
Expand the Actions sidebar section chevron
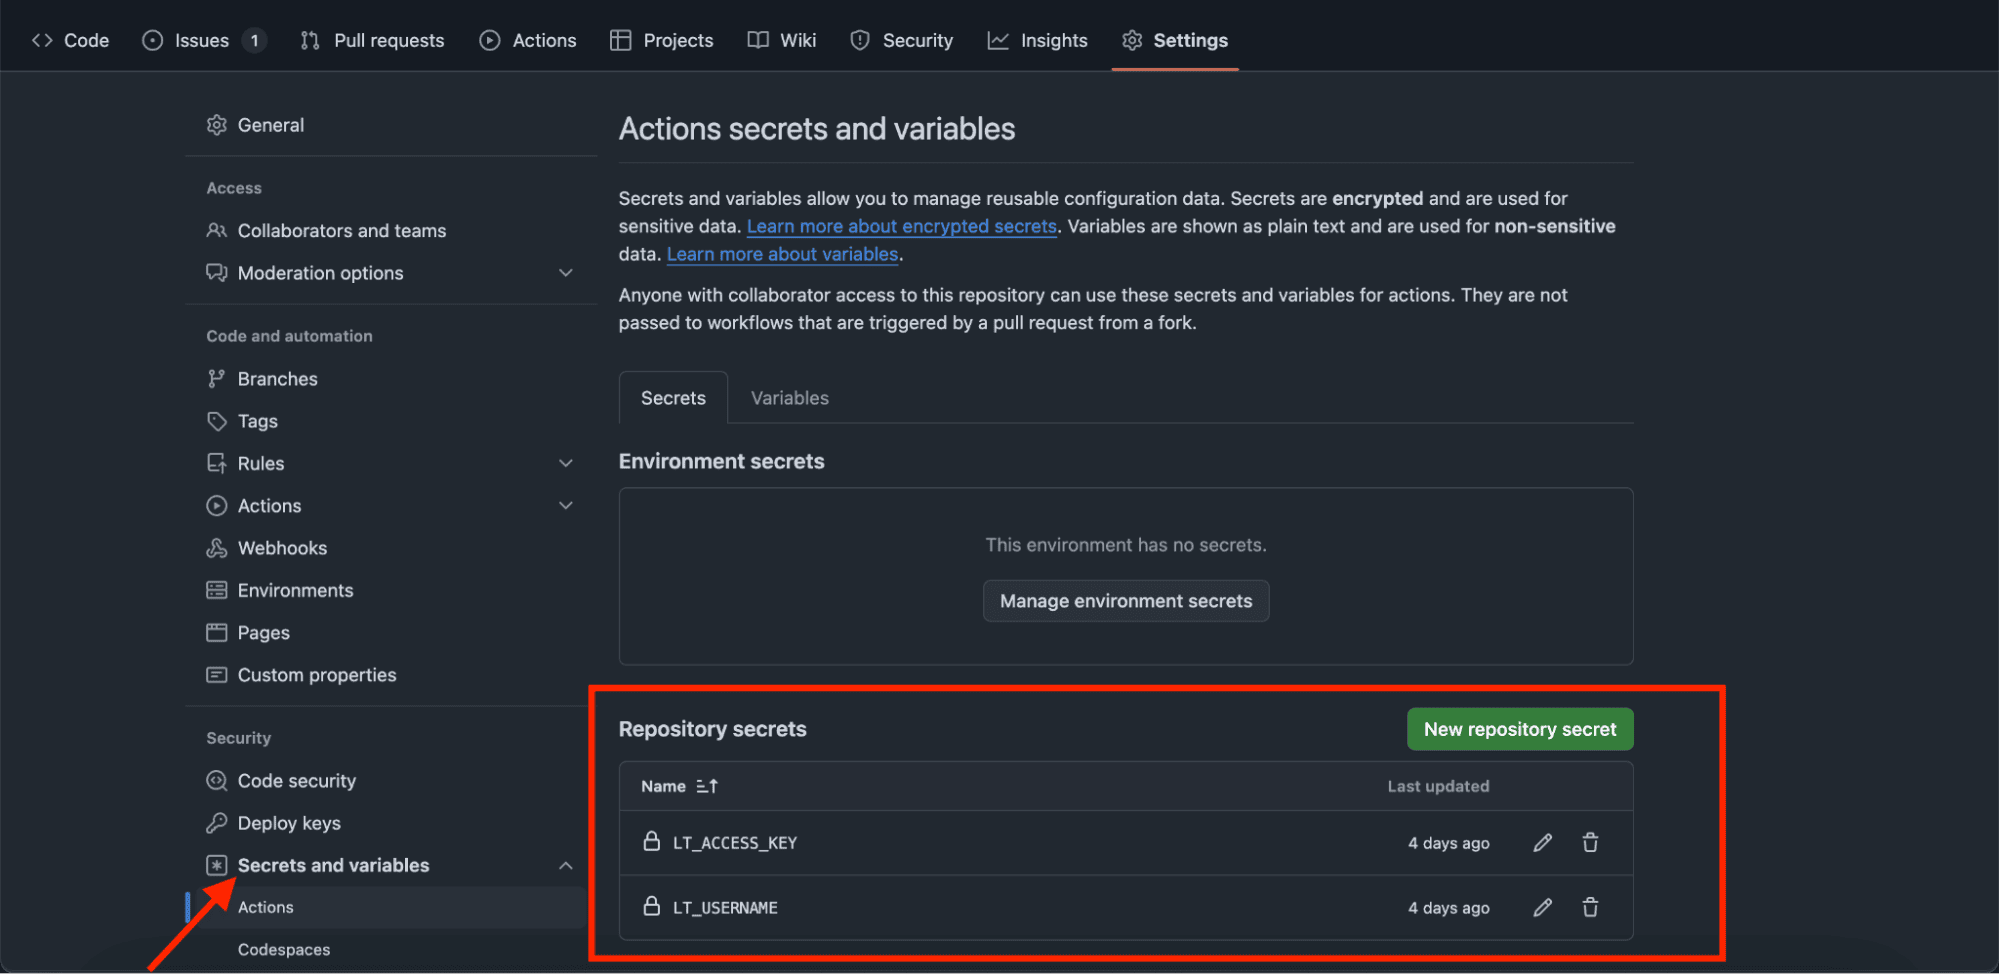pyautogui.click(x=565, y=506)
